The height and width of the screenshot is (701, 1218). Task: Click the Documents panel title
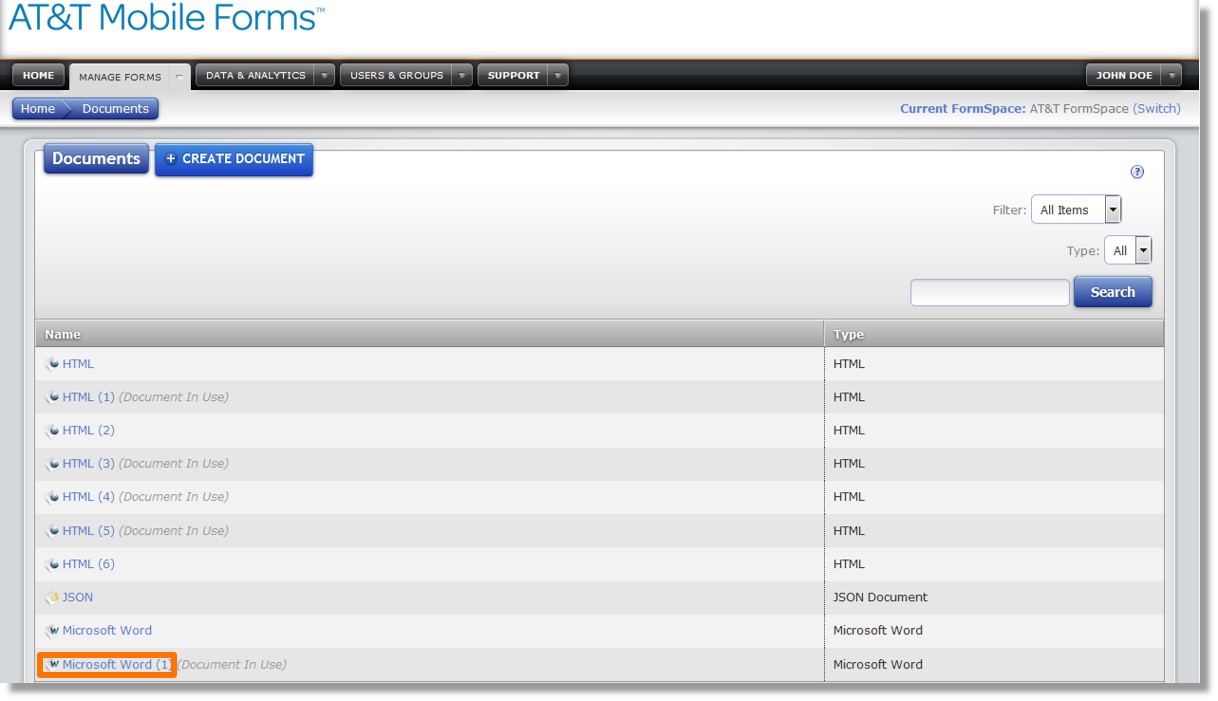[96, 158]
